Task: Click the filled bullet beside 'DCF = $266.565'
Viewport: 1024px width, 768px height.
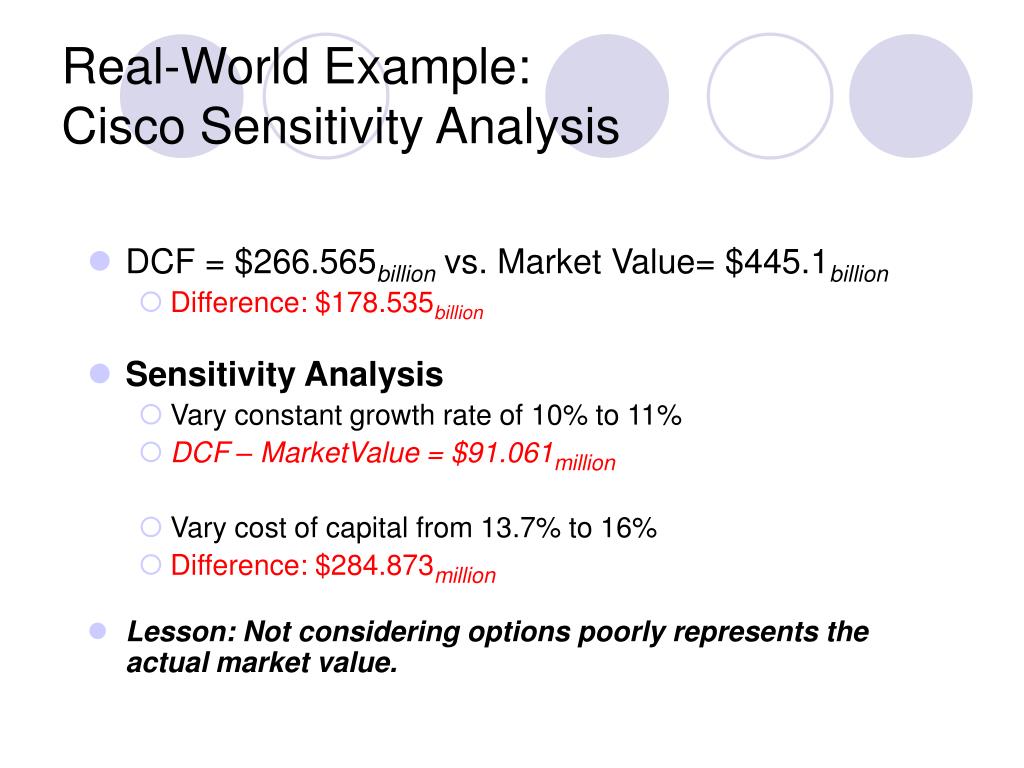Action: [x=99, y=261]
